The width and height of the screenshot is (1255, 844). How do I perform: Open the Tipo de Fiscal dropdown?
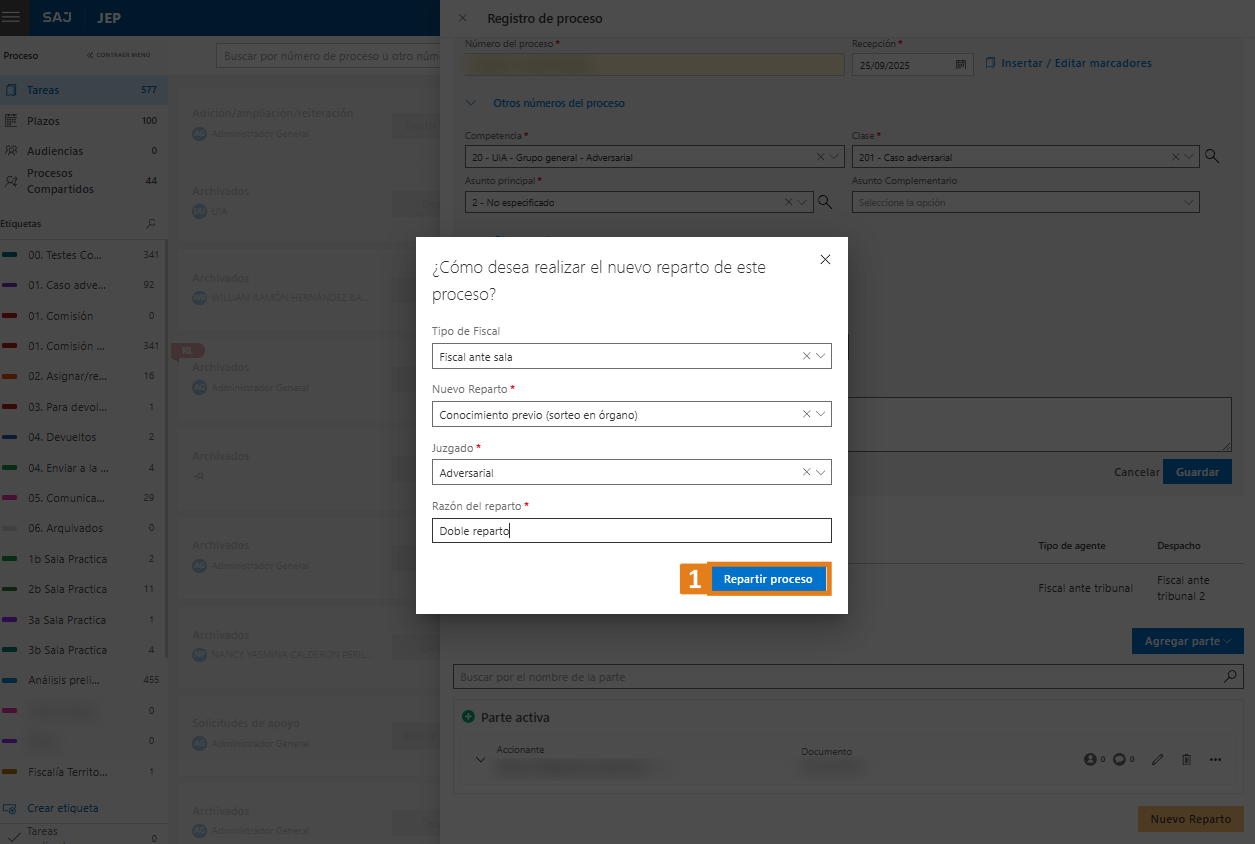[x=821, y=356]
